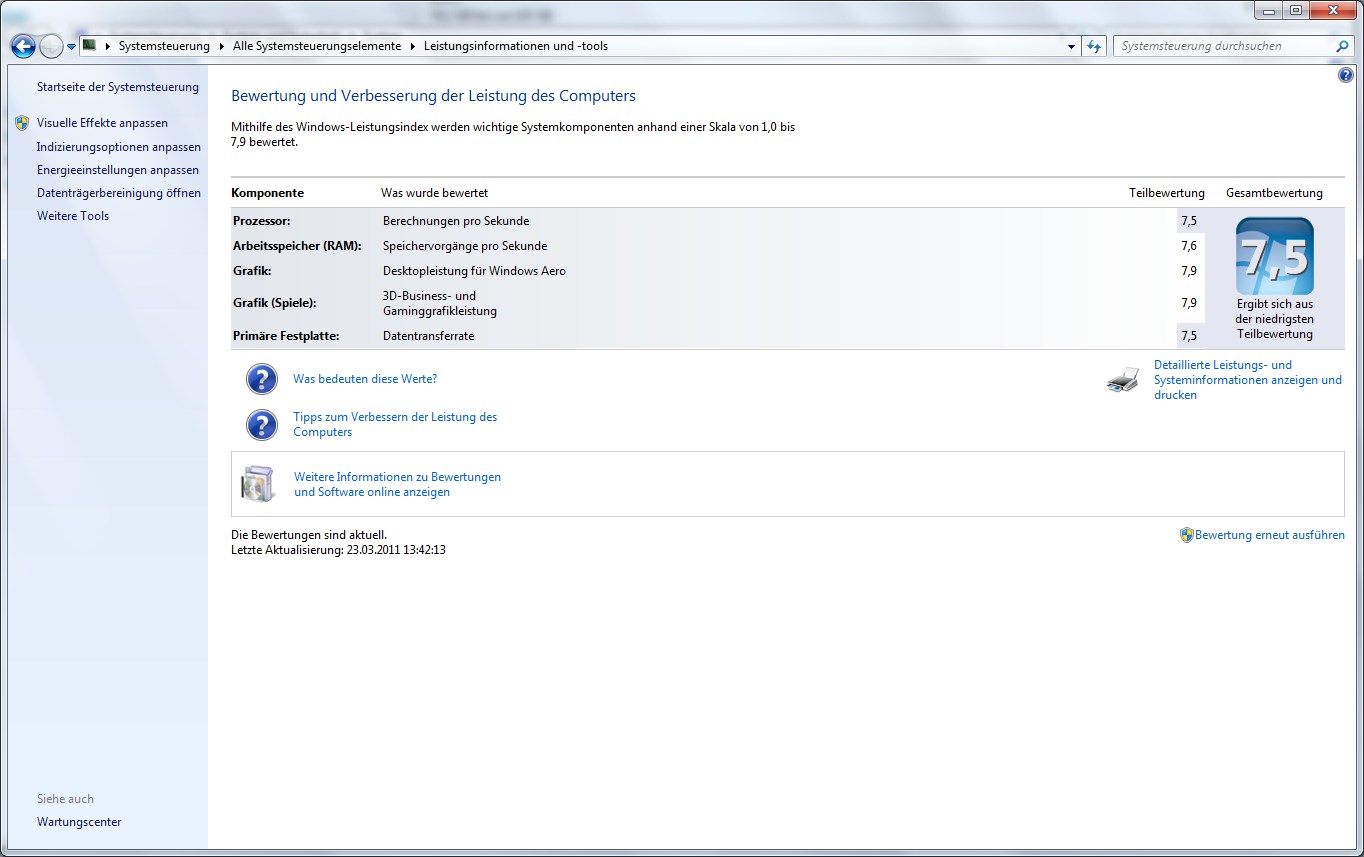
Task: Click the Datentransferrate description
Action: coord(428,336)
